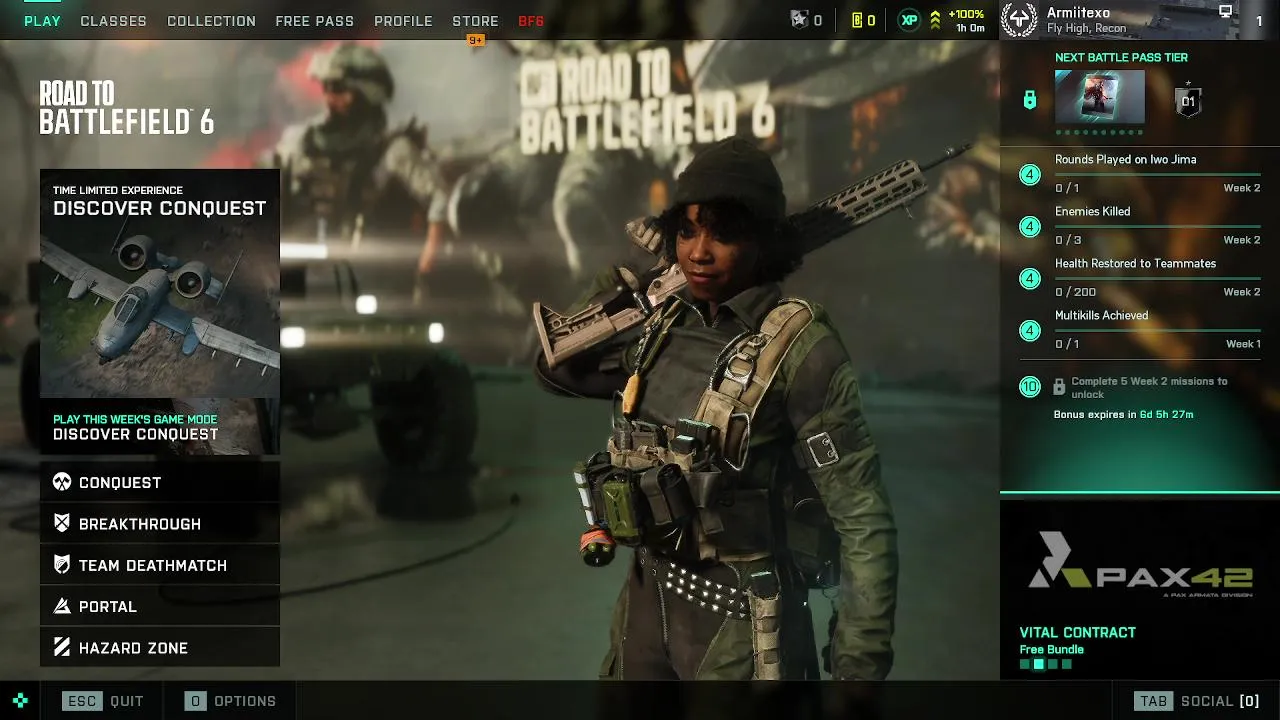This screenshot has height=720, width=1280.
Task: Click Multikills Achieved mission point icon
Action: point(1030,331)
